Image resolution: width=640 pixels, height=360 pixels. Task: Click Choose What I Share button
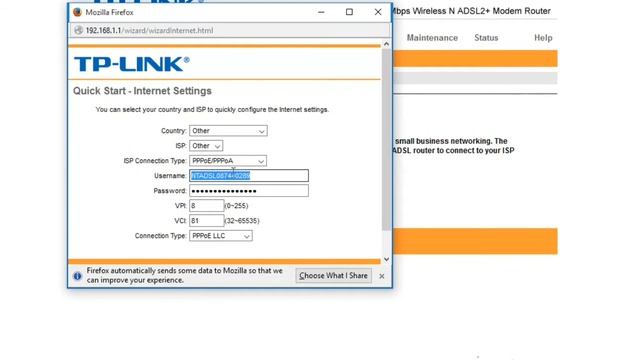click(333, 276)
